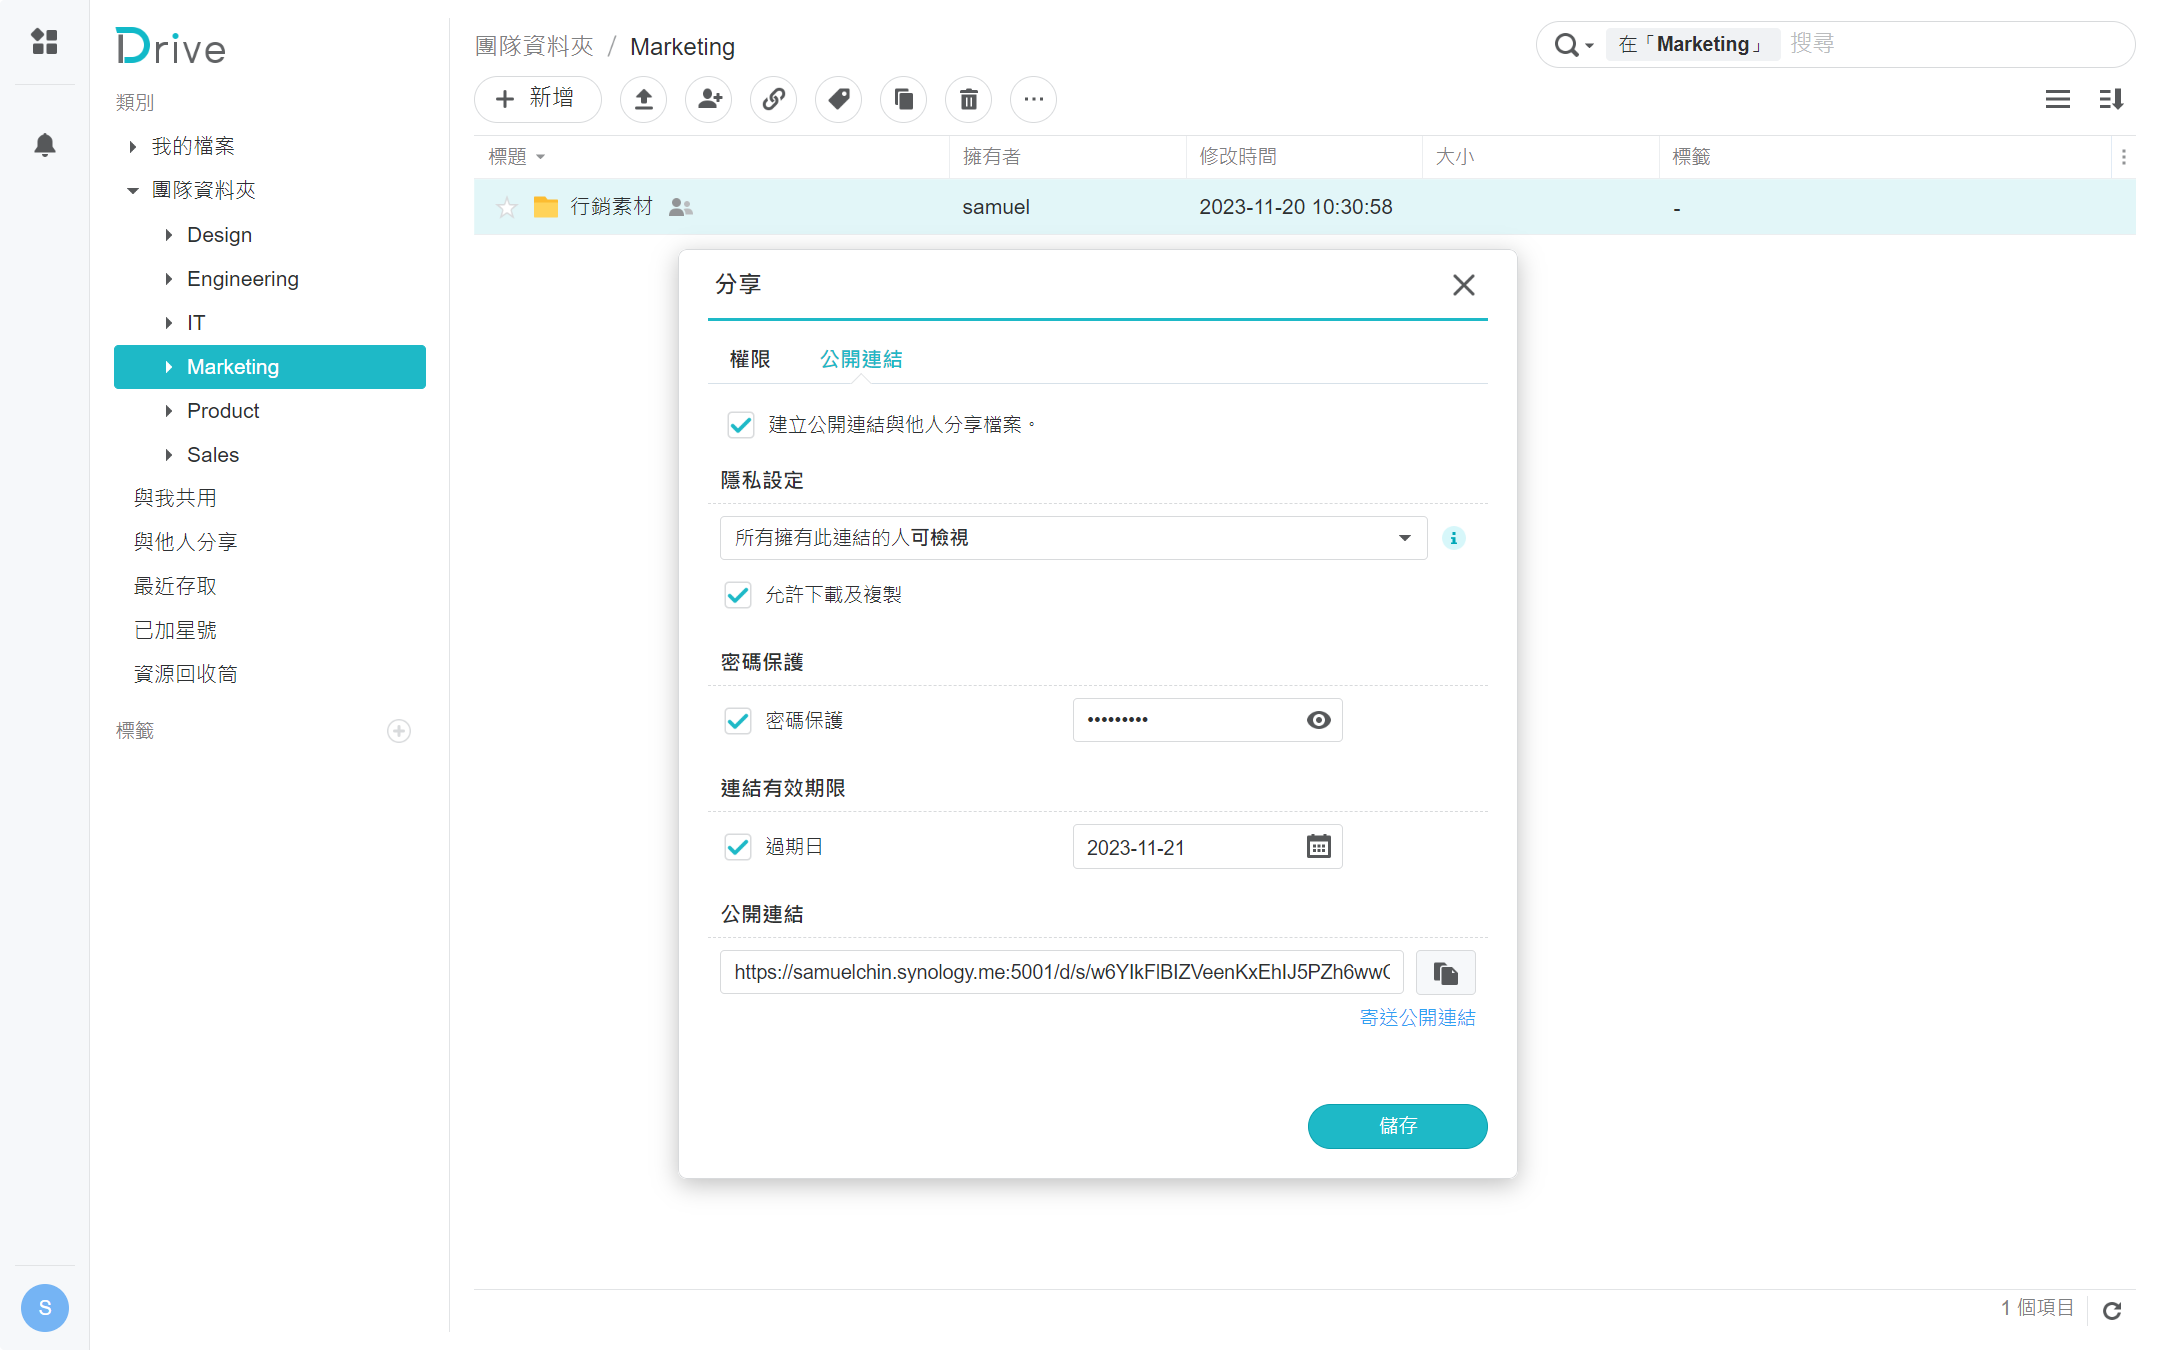
Task: Expand the Engineering folder
Action: click(x=169, y=279)
